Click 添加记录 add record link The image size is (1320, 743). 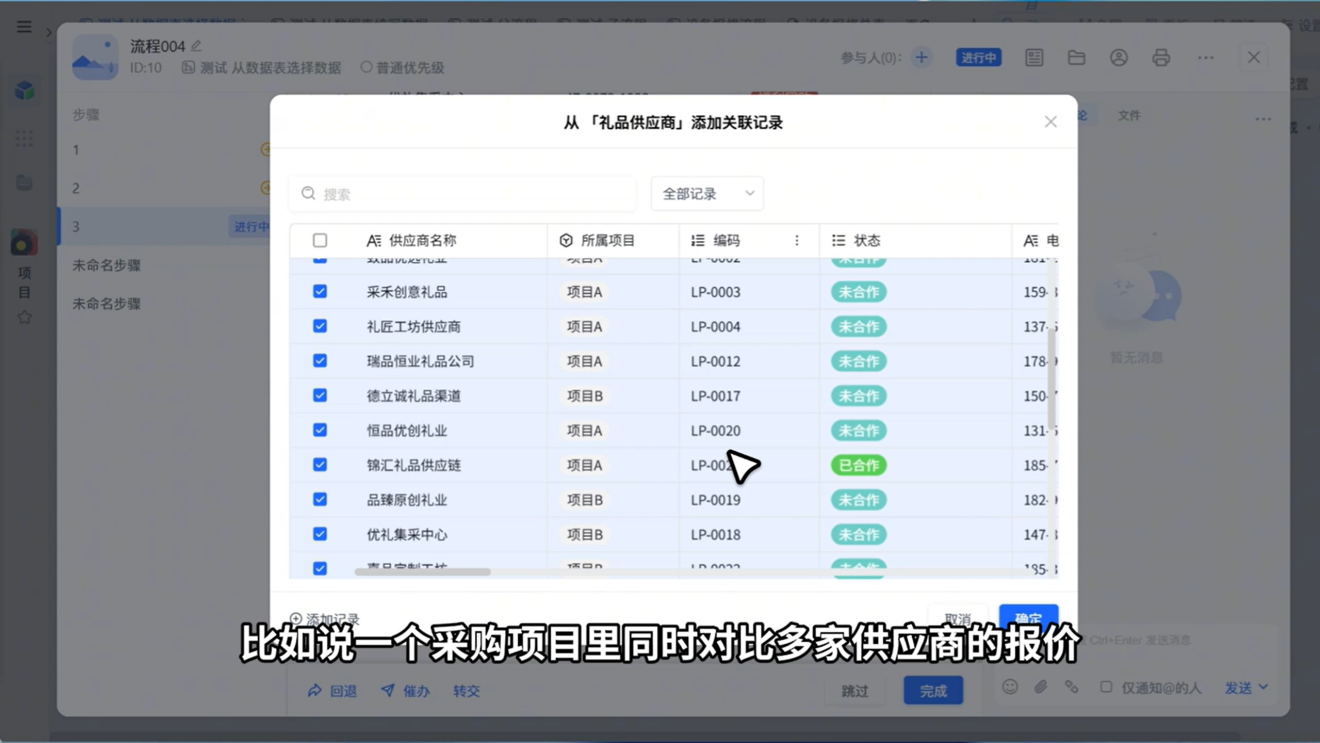pos(324,620)
